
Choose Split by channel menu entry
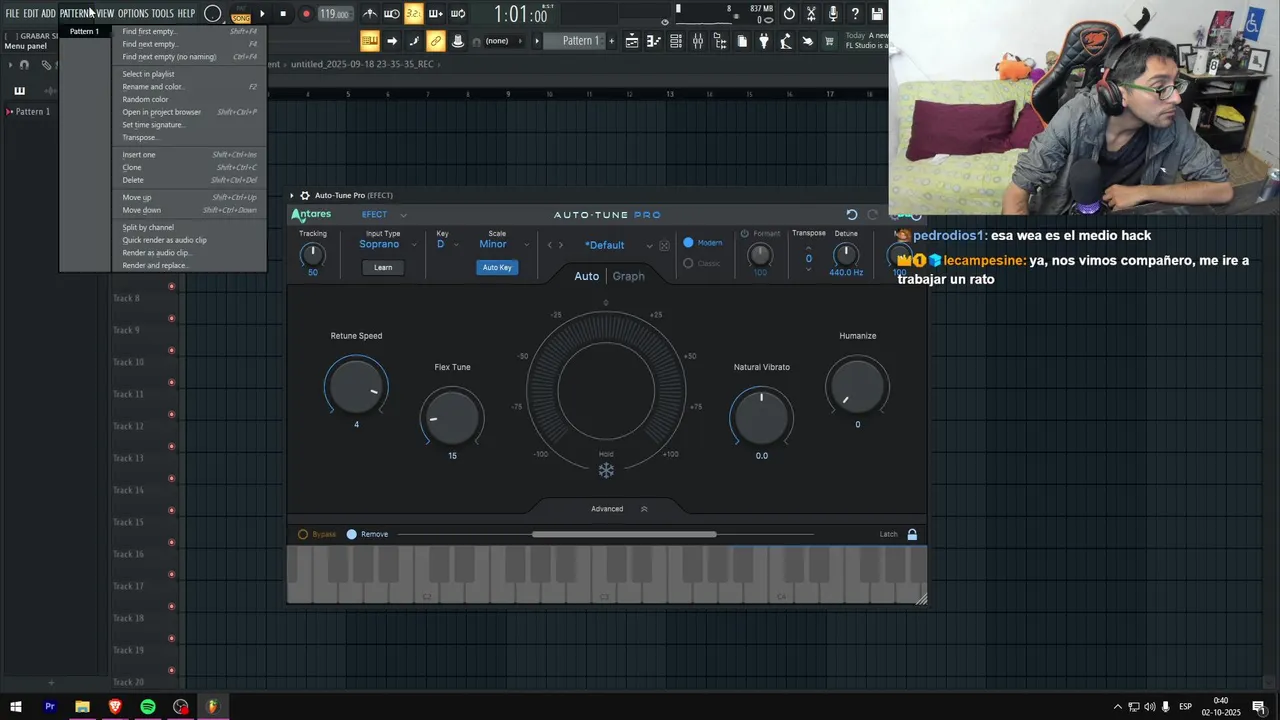189,227
